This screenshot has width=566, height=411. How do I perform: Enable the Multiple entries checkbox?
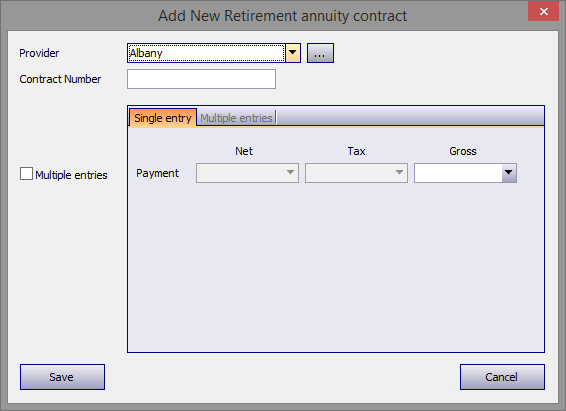[26, 174]
